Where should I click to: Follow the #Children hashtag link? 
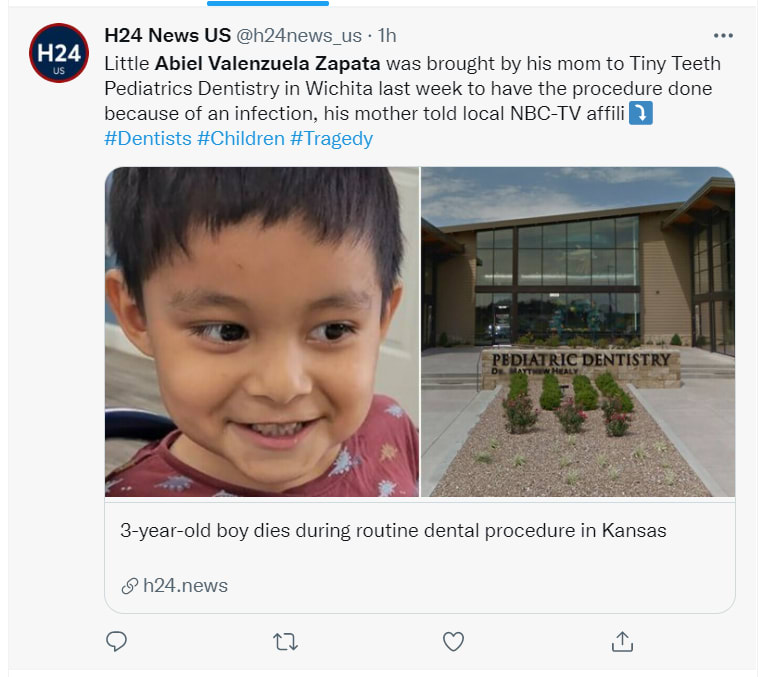[240, 139]
